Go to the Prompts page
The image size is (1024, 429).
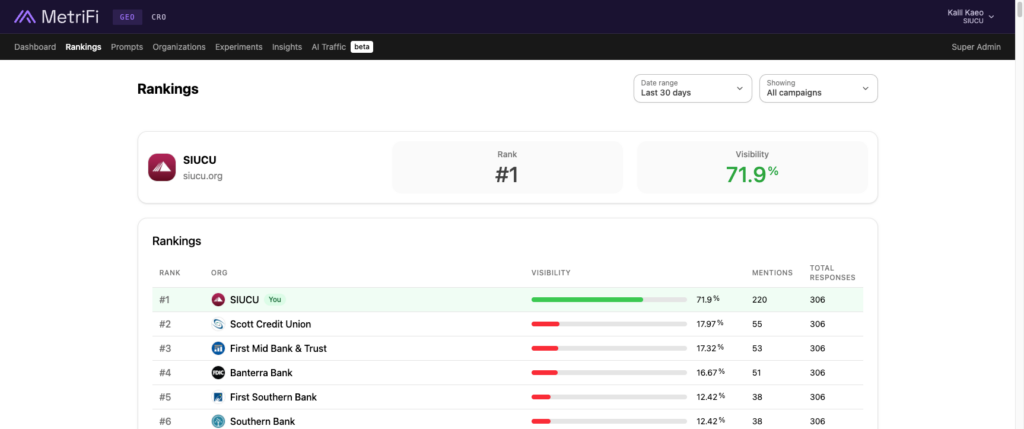pyautogui.click(x=127, y=47)
